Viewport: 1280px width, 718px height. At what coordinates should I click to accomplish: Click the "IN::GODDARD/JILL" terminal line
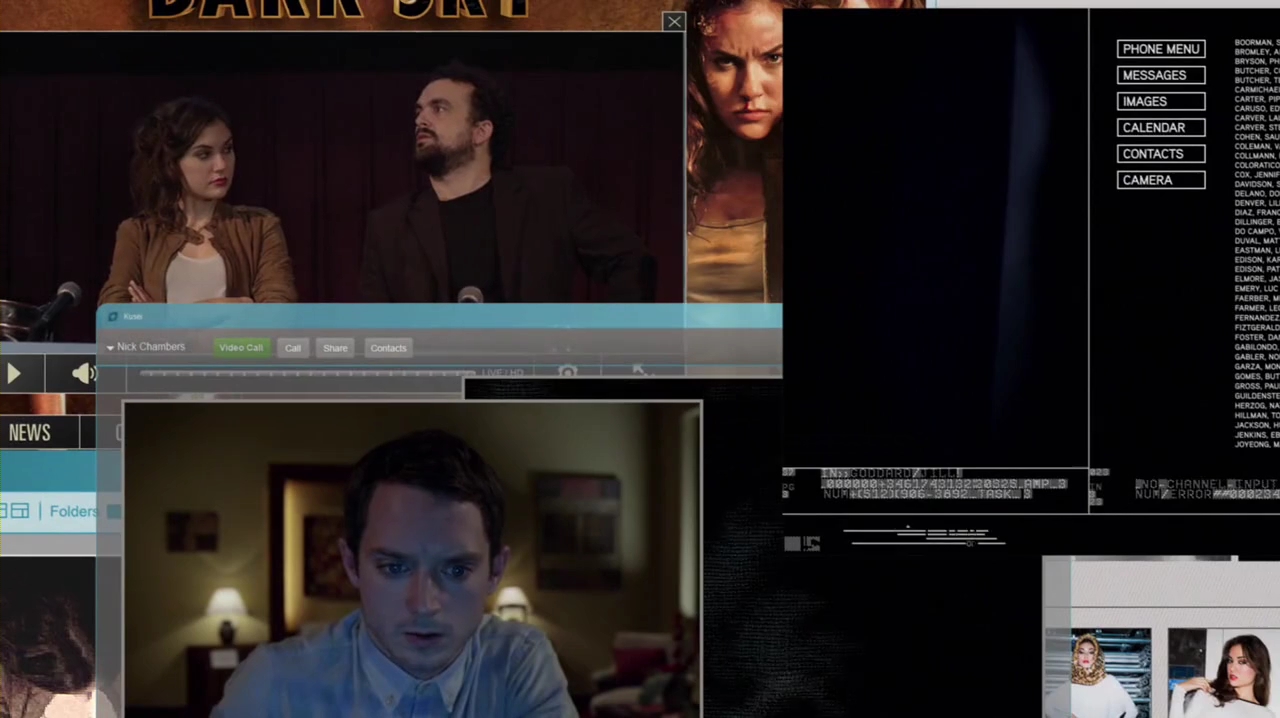892,473
